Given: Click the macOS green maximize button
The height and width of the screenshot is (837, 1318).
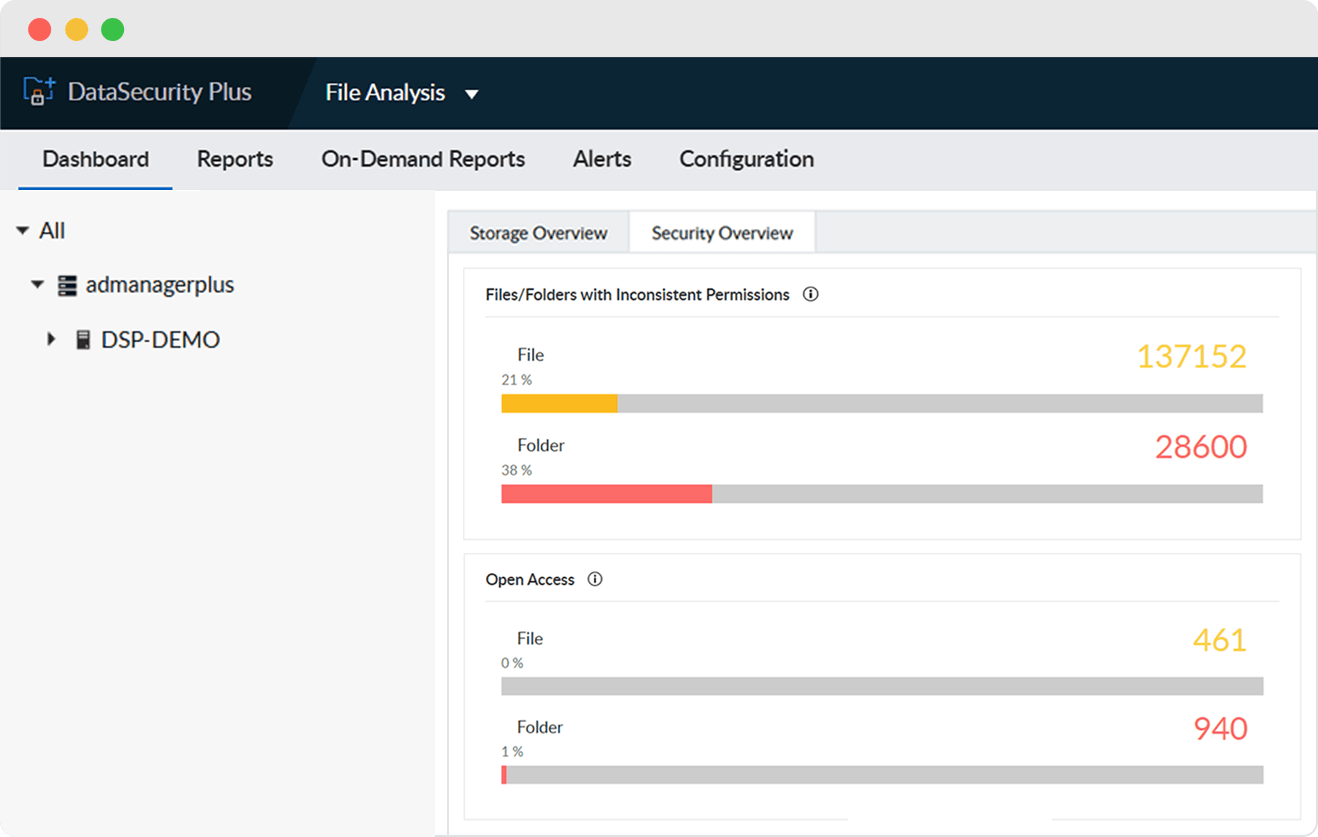Looking at the screenshot, I should click(113, 29).
